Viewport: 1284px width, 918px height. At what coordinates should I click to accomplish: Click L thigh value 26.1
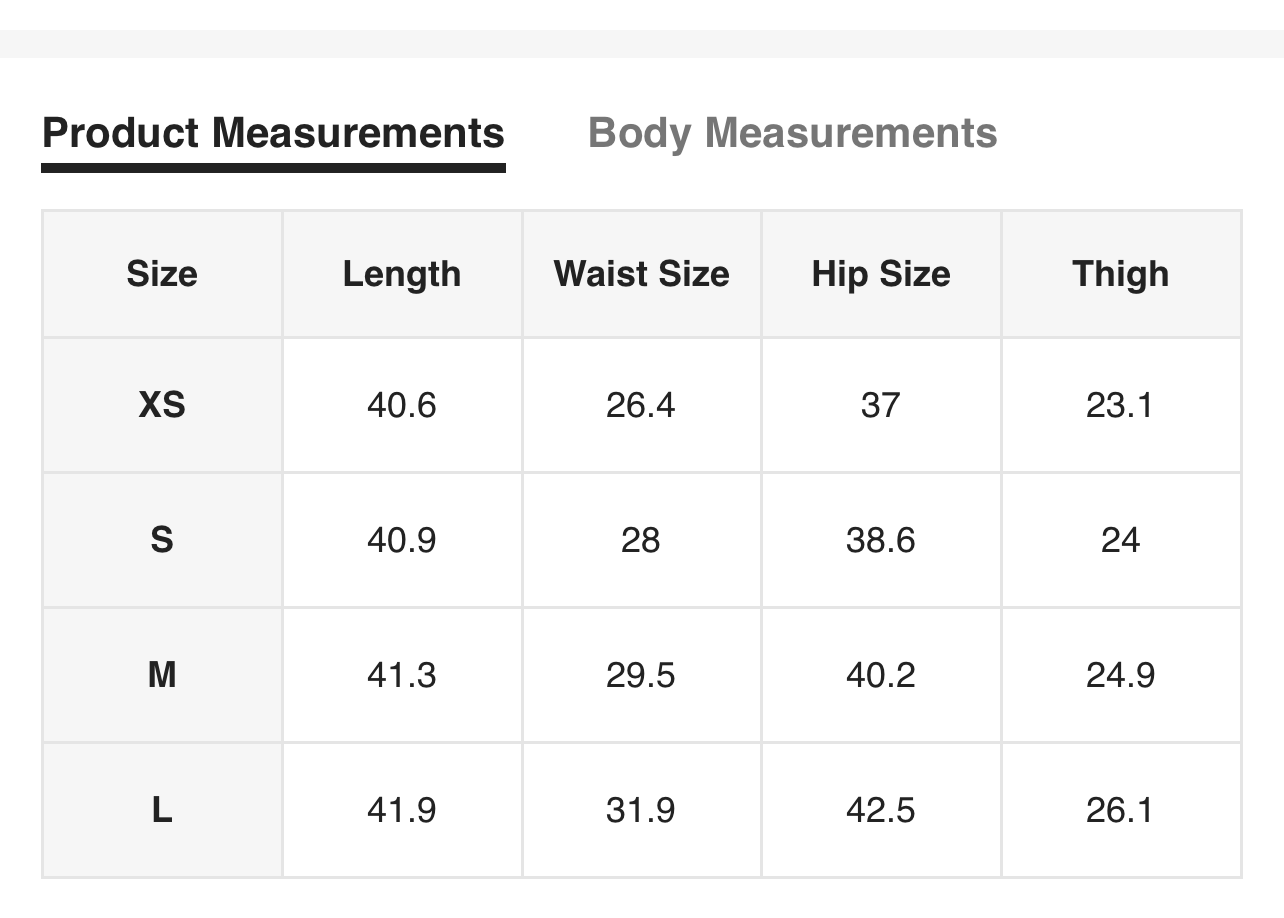point(1120,810)
